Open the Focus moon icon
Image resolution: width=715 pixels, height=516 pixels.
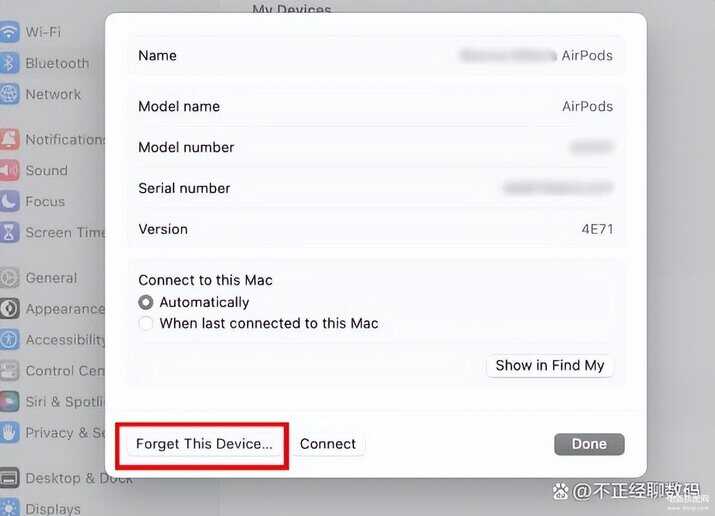click(9, 201)
